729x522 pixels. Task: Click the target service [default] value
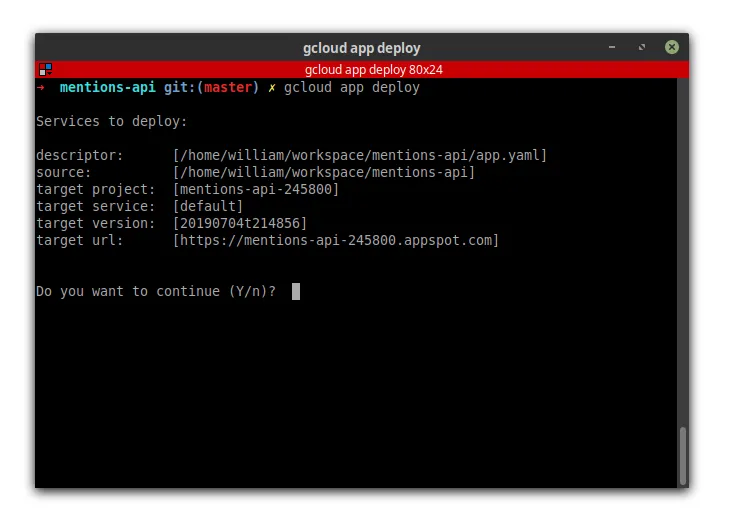tap(207, 206)
